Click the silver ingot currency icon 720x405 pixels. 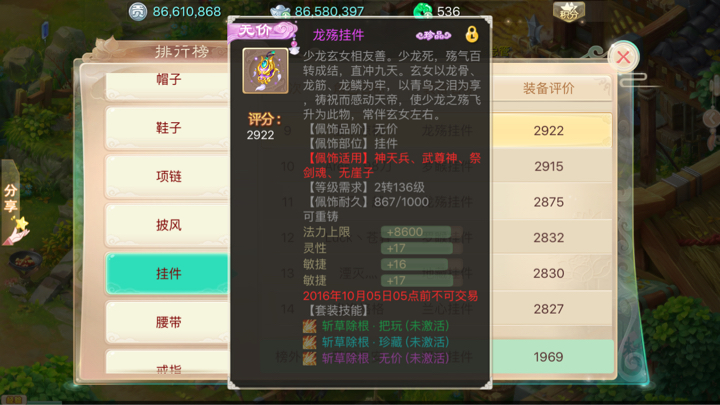[x=280, y=11]
